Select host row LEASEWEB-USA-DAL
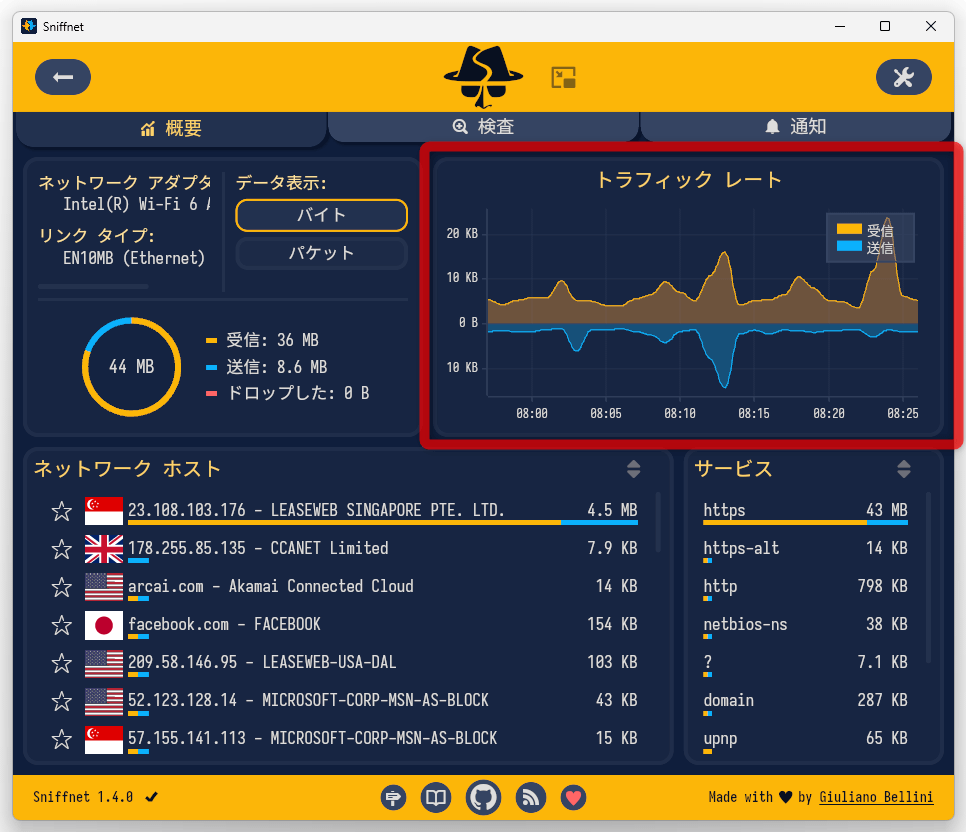 383,663
